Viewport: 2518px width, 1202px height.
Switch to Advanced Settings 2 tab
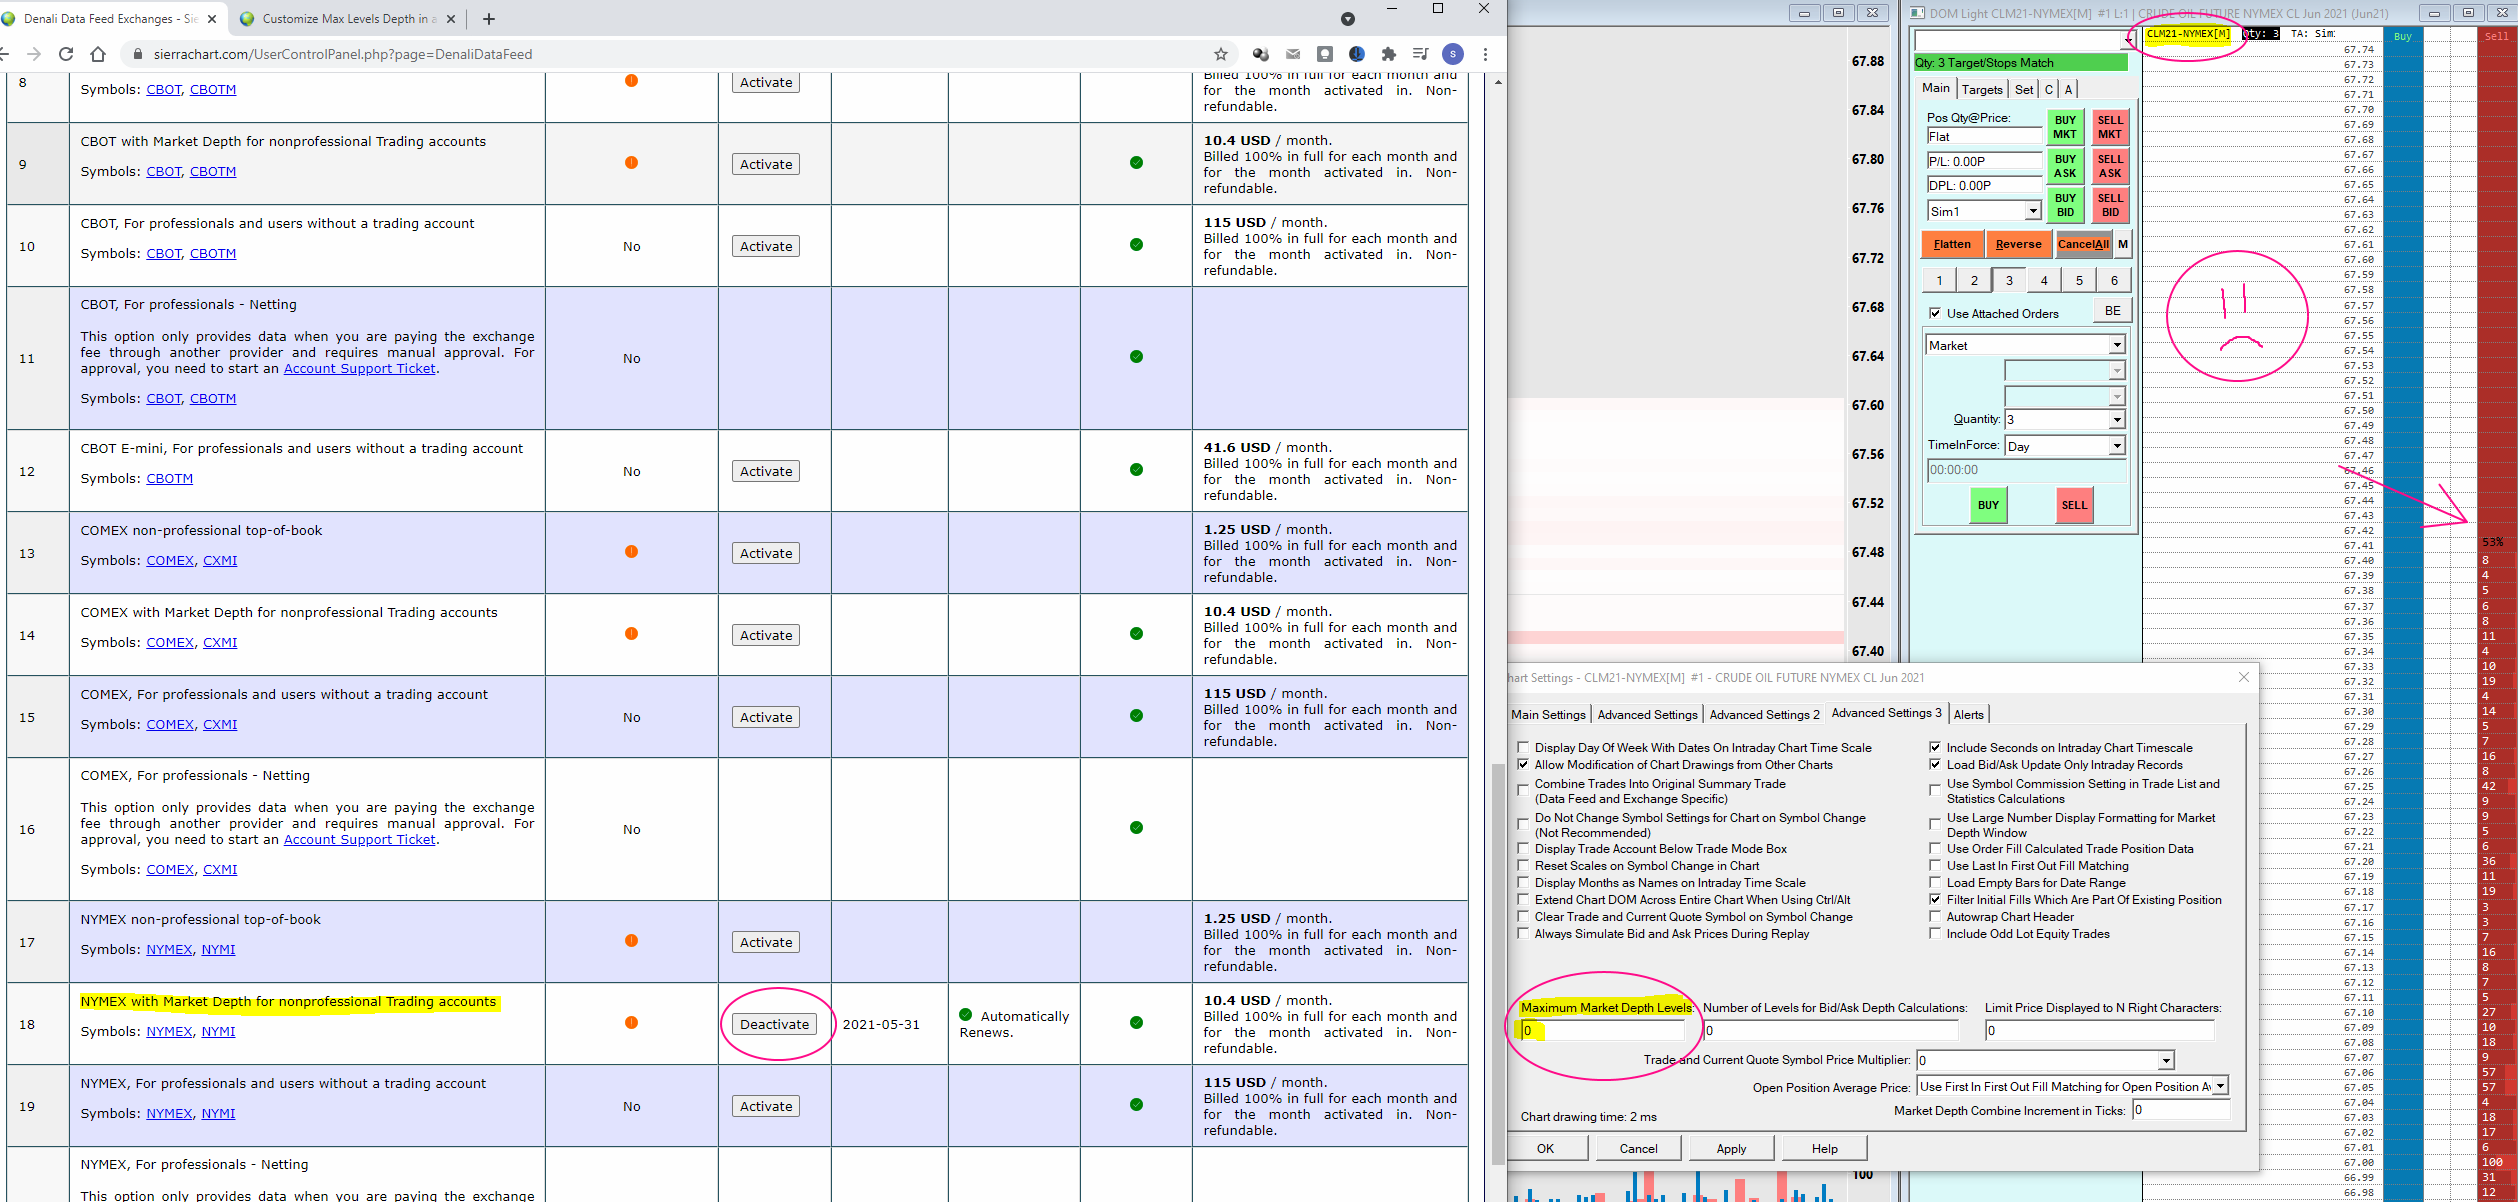tap(1764, 714)
